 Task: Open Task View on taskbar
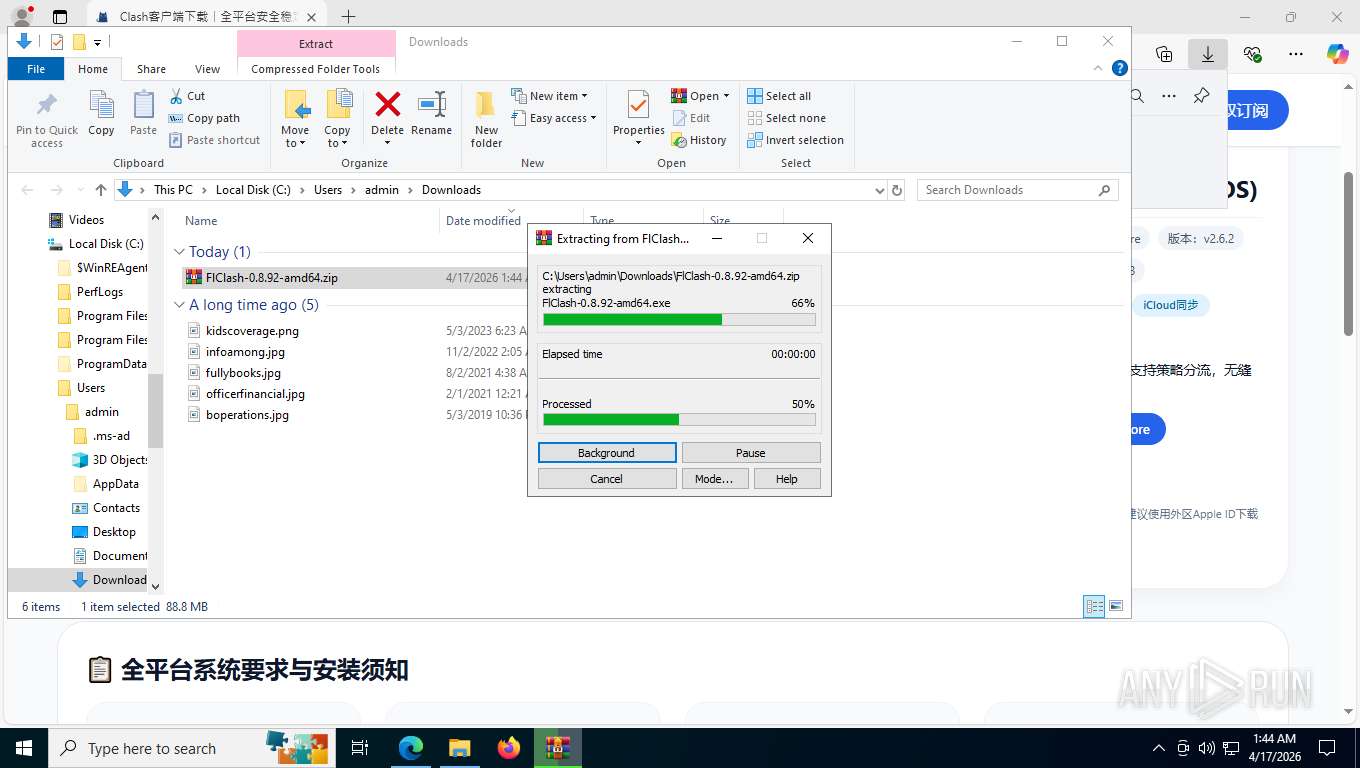click(x=360, y=748)
